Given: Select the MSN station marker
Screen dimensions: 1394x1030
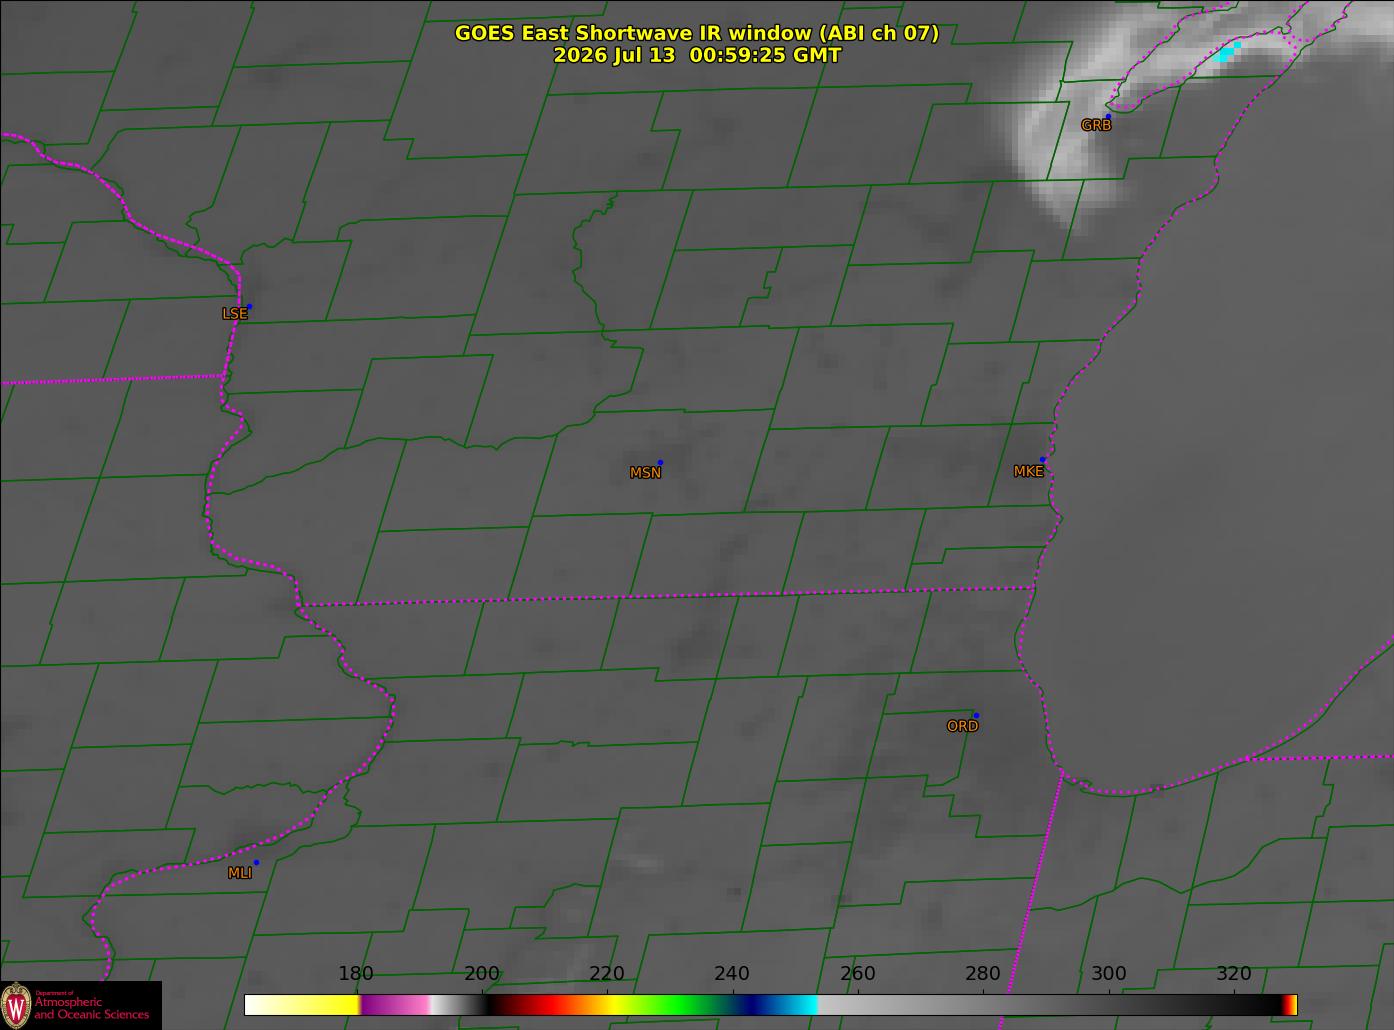Looking at the screenshot, I should tap(660, 462).
